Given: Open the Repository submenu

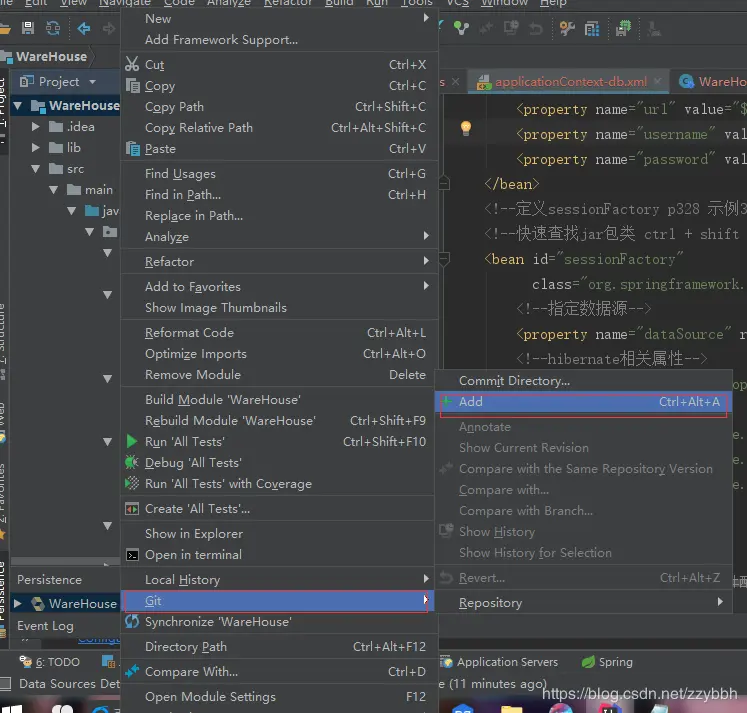Looking at the screenshot, I should point(584,603).
